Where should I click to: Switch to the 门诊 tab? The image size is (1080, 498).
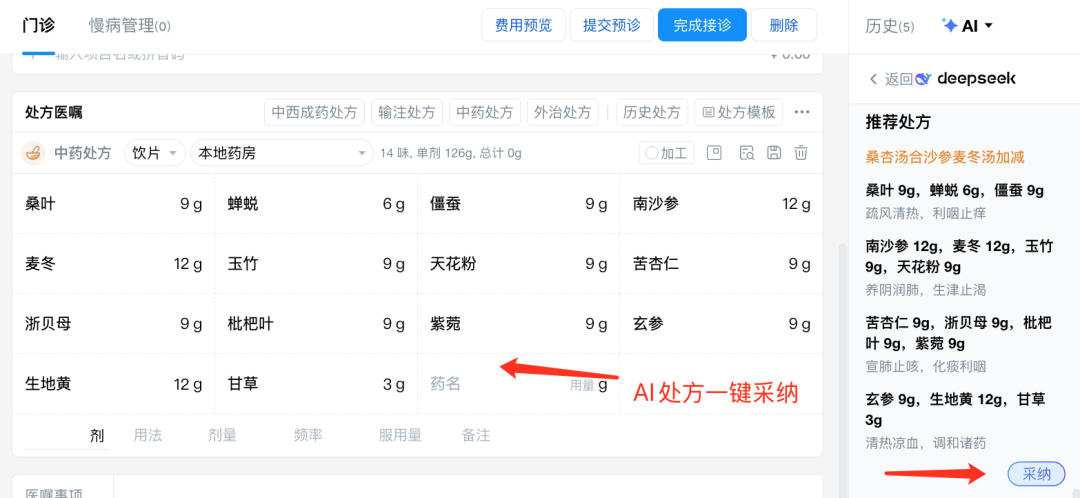[39, 26]
